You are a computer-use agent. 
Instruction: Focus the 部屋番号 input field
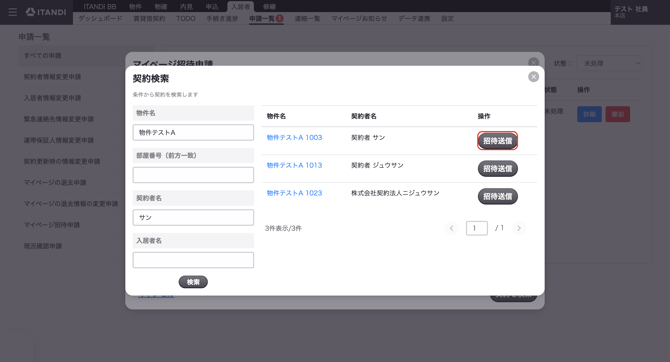193,175
